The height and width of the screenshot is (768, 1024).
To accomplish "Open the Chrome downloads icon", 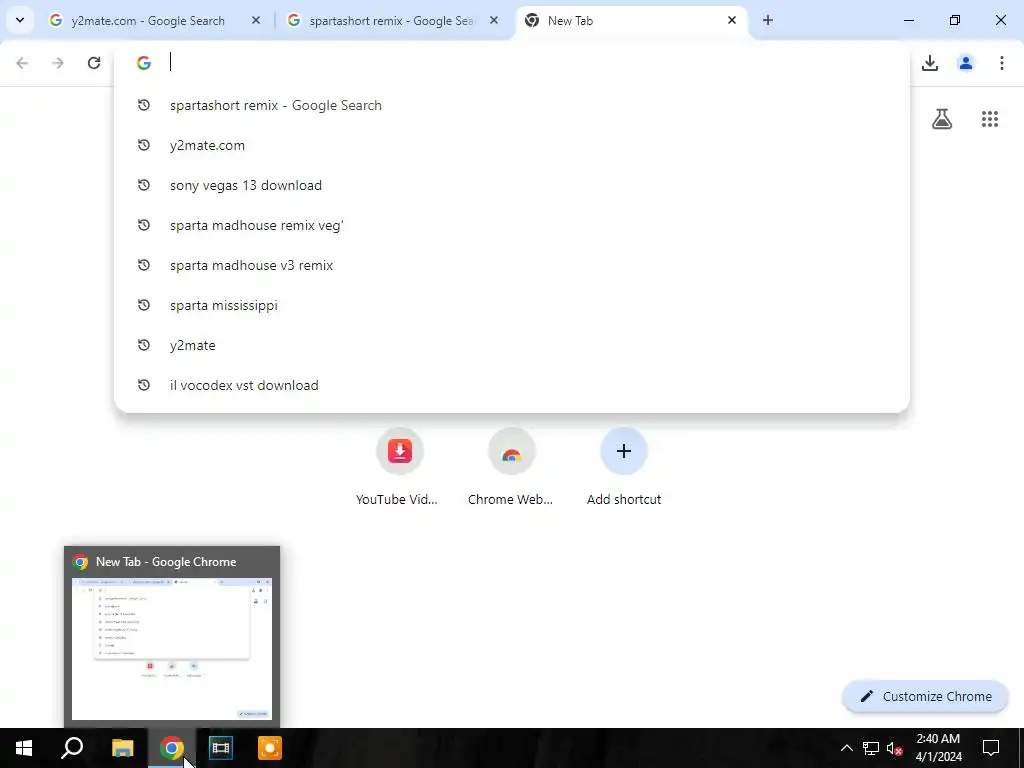I will click(930, 63).
